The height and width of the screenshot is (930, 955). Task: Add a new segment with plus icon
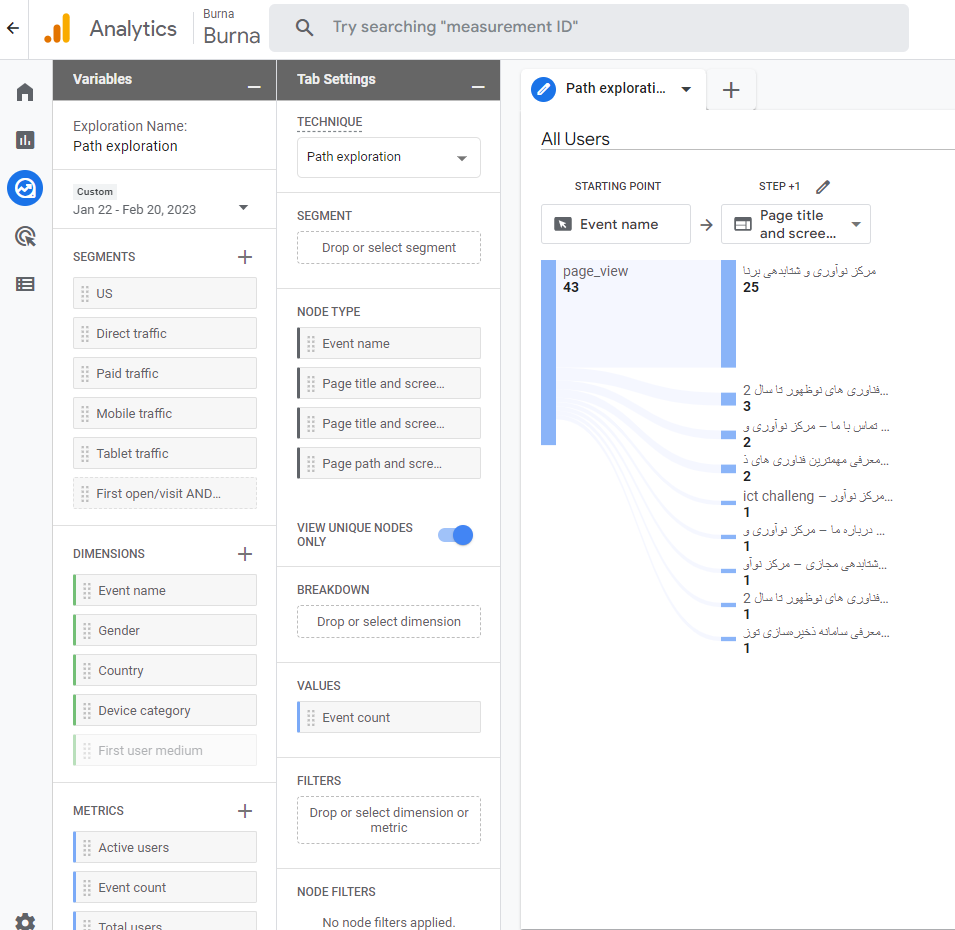tap(245, 257)
